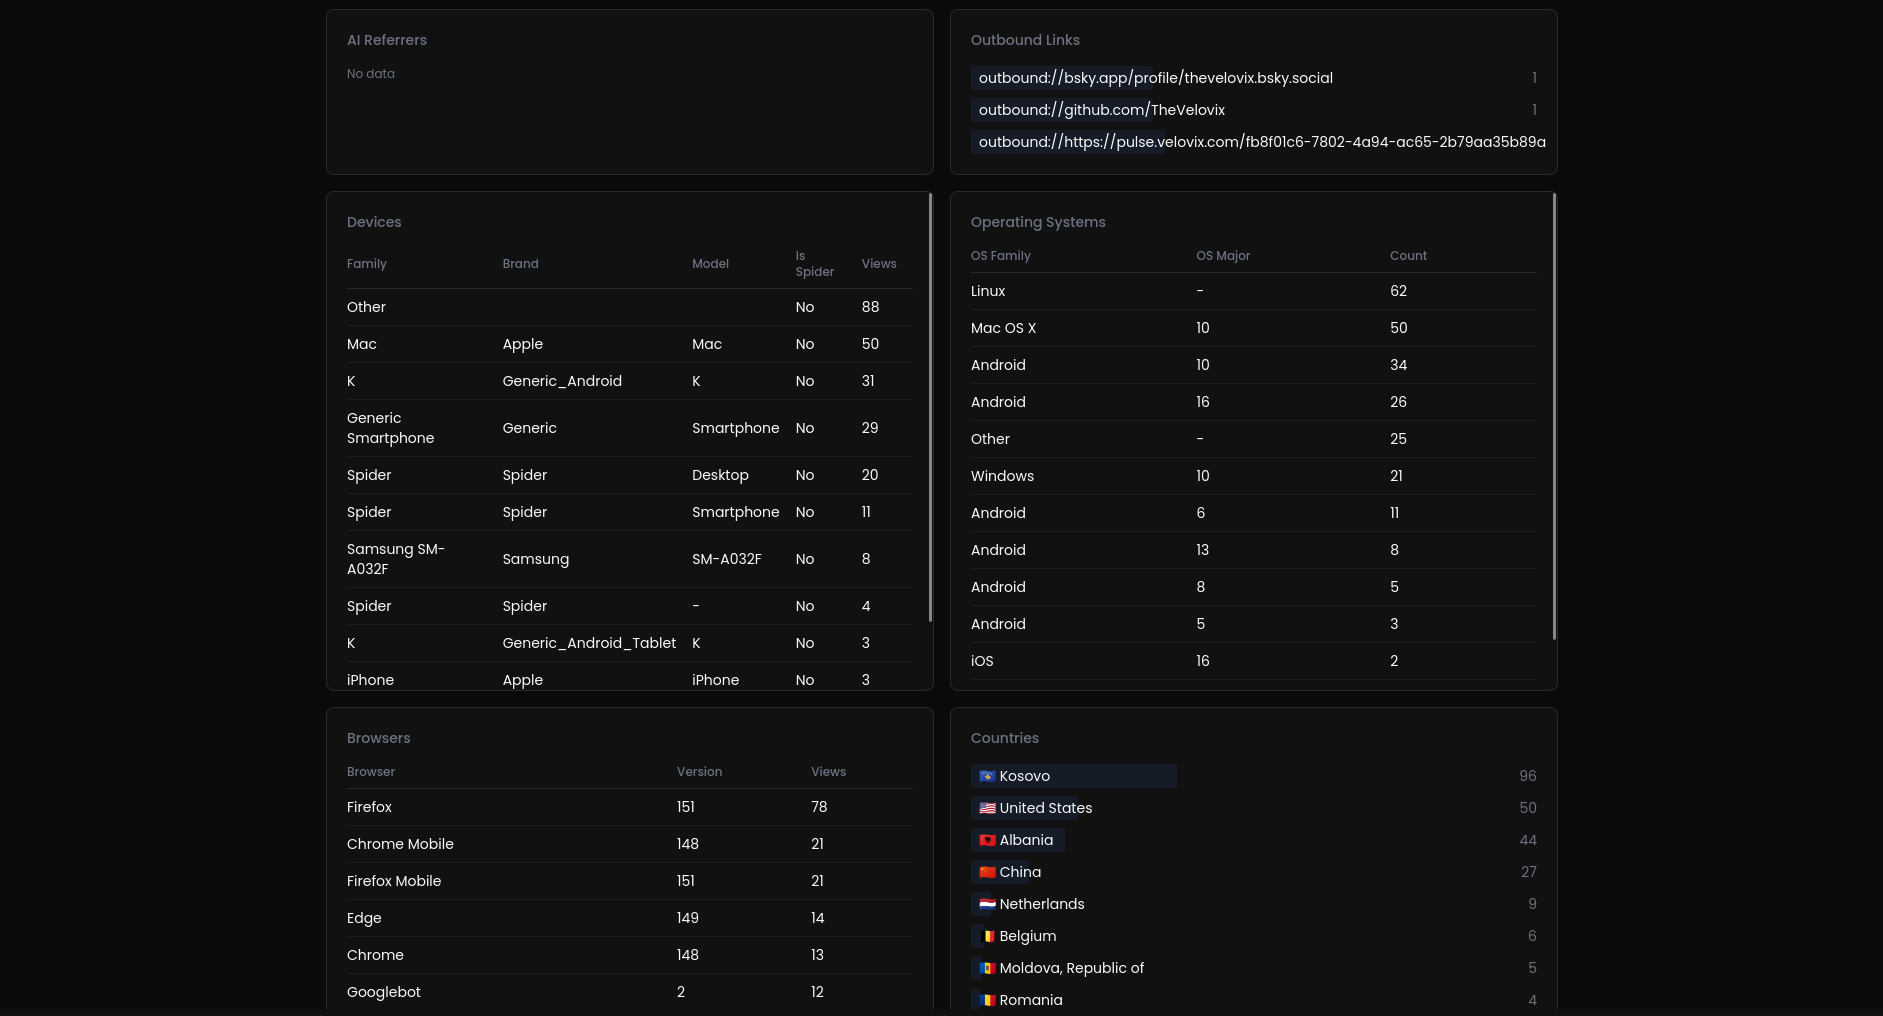Click the Desktop model cell for Spider
Screen dimensions: 1883x1016
coord(720,475)
